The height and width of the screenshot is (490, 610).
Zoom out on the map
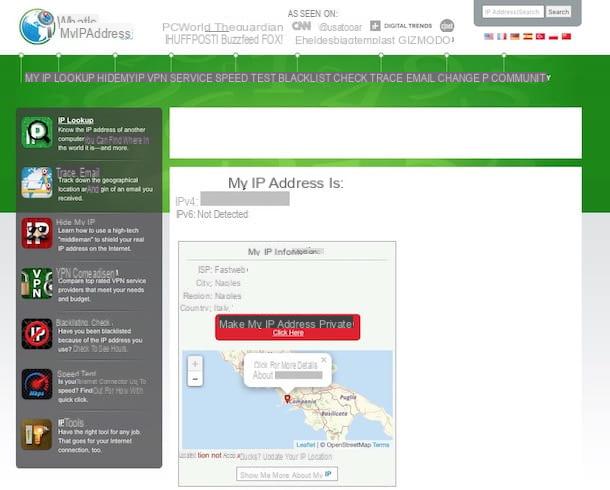click(x=195, y=379)
